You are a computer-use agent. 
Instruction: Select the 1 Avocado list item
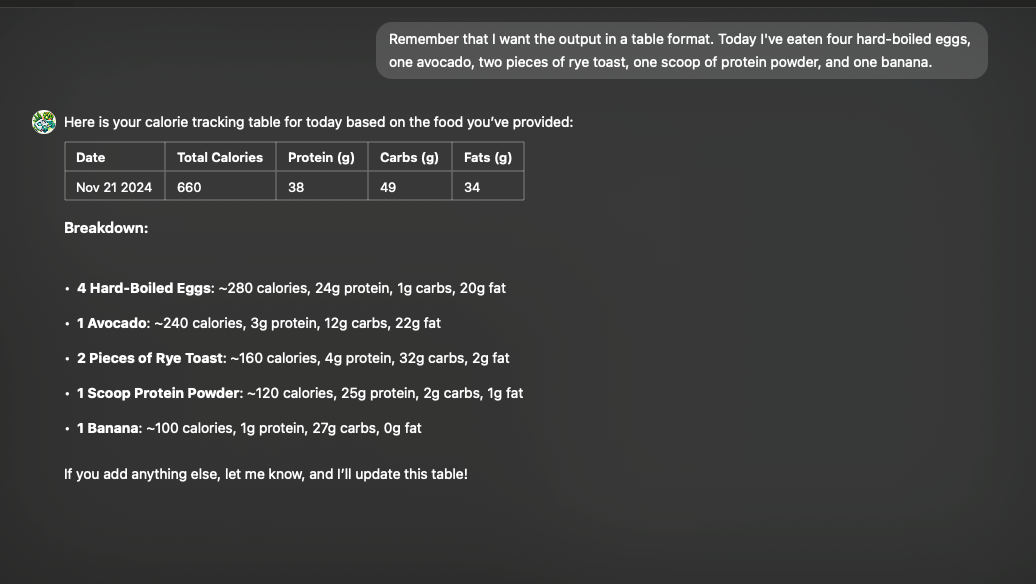(x=259, y=323)
